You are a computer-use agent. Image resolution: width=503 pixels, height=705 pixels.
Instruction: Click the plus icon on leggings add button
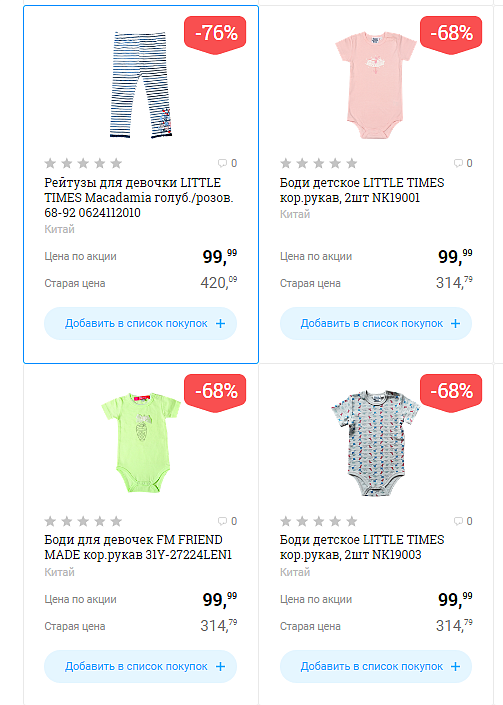point(220,323)
